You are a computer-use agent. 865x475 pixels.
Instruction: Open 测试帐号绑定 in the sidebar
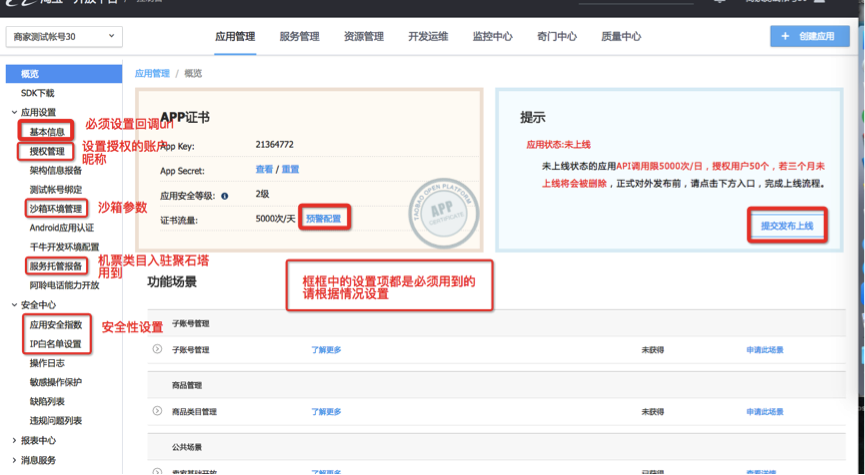(x=56, y=189)
